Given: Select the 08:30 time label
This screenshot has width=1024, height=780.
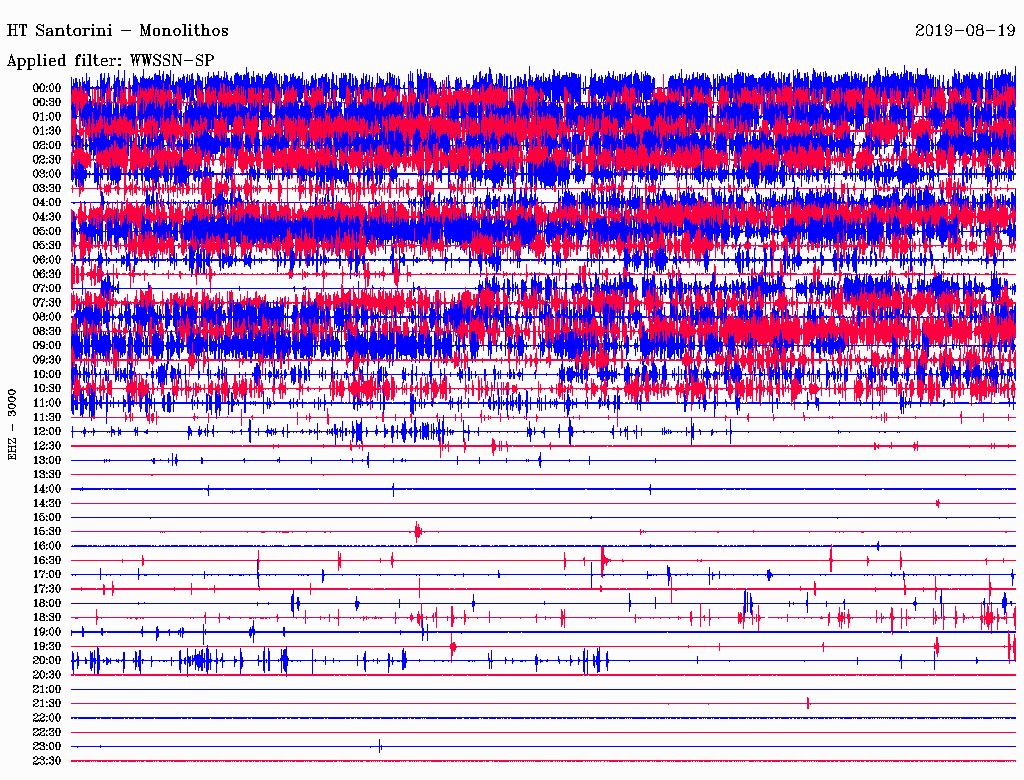Looking at the screenshot, I should pos(47,332).
